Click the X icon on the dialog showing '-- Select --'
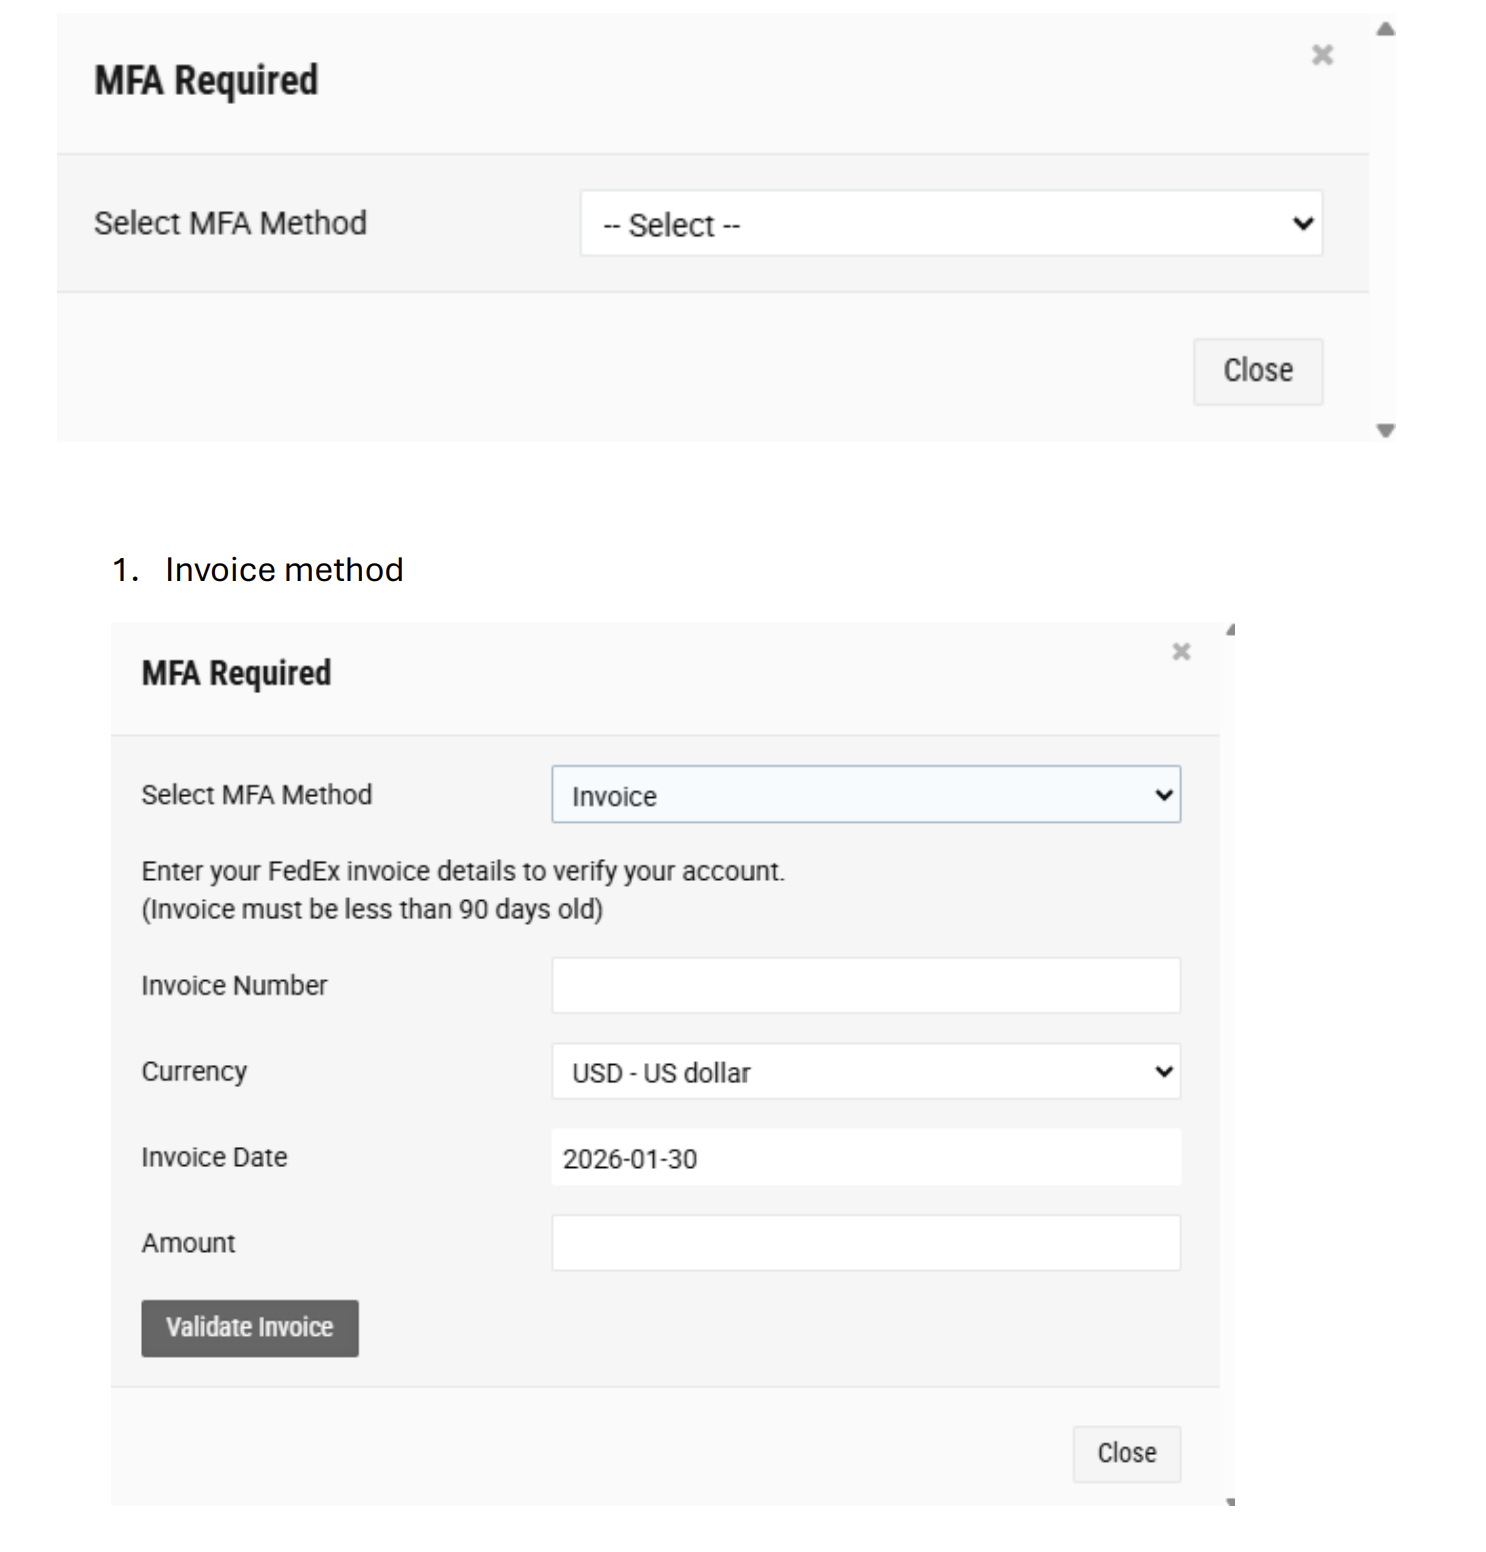This screenshot has width=1486, height=1552. tap(1322, 55)
